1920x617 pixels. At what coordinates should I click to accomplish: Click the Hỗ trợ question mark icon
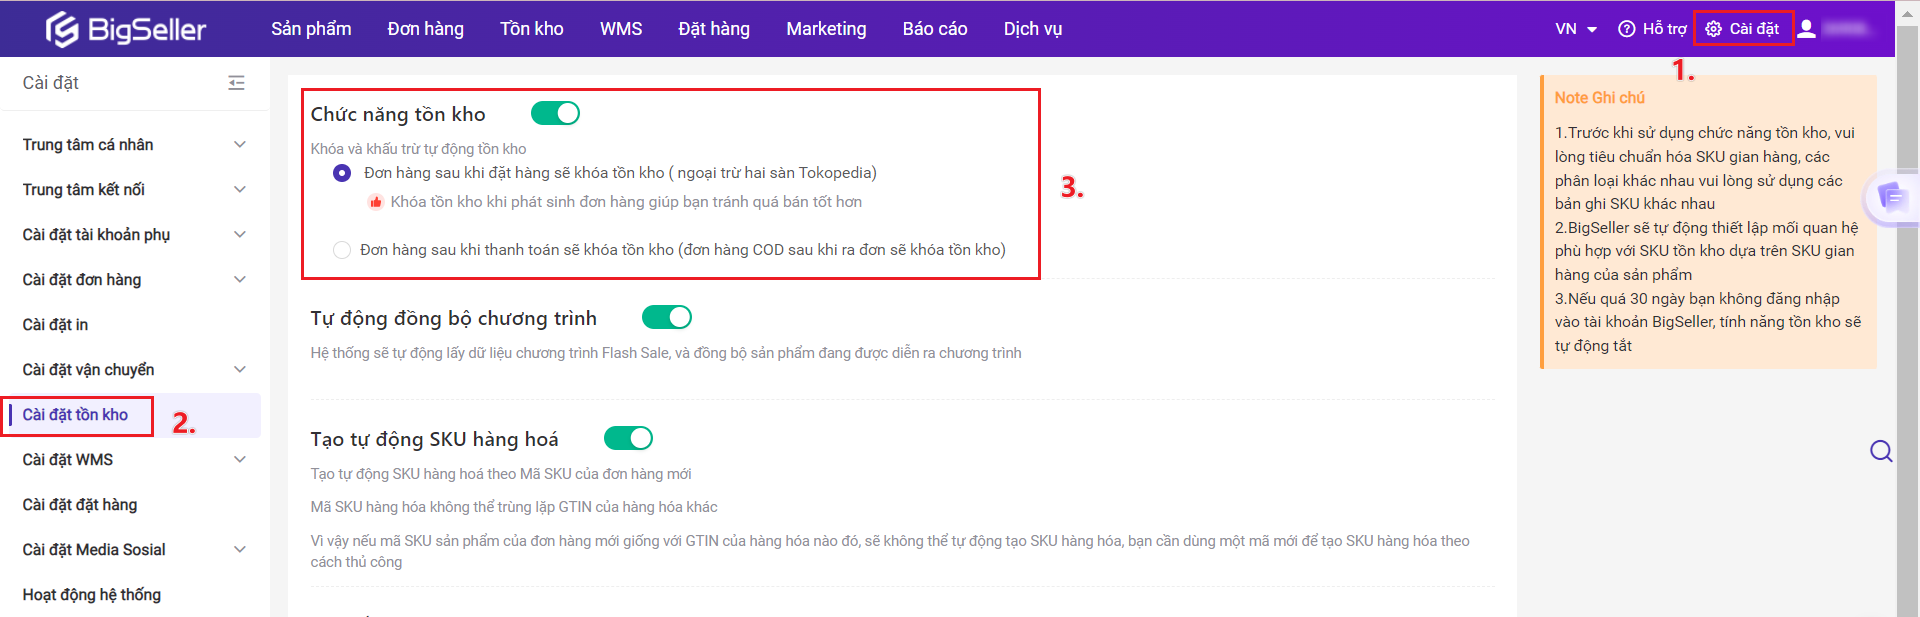pos(1627,29)
